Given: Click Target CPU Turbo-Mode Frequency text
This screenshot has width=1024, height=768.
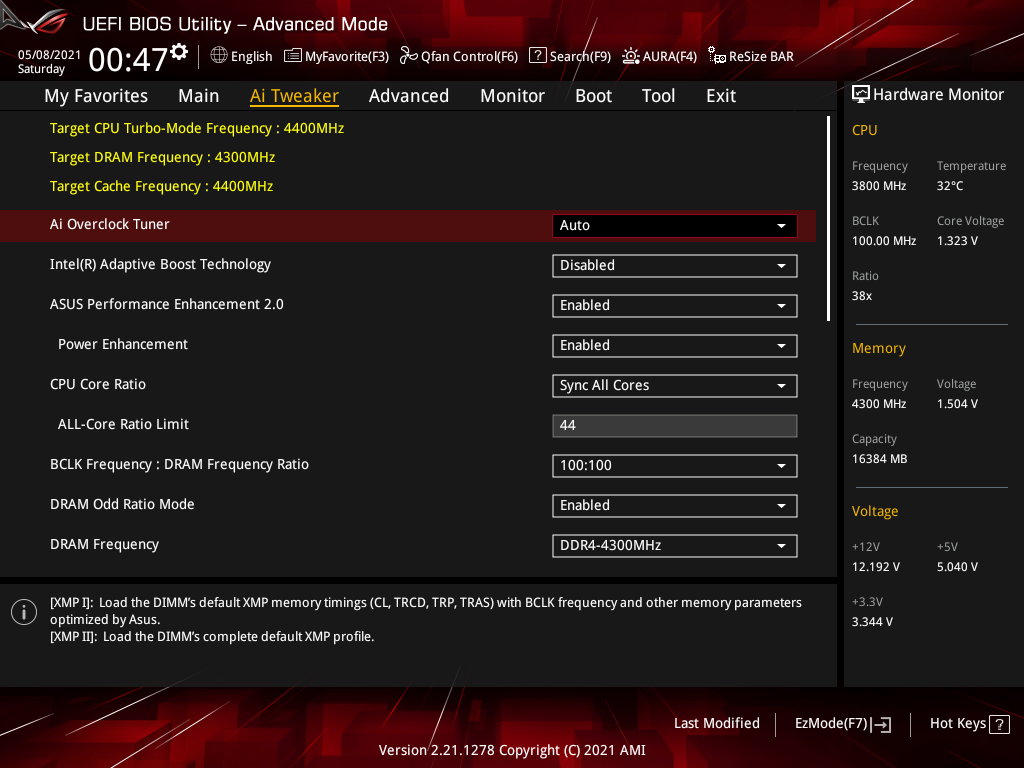Looking at the screenshot, I should tap(197, 129).
